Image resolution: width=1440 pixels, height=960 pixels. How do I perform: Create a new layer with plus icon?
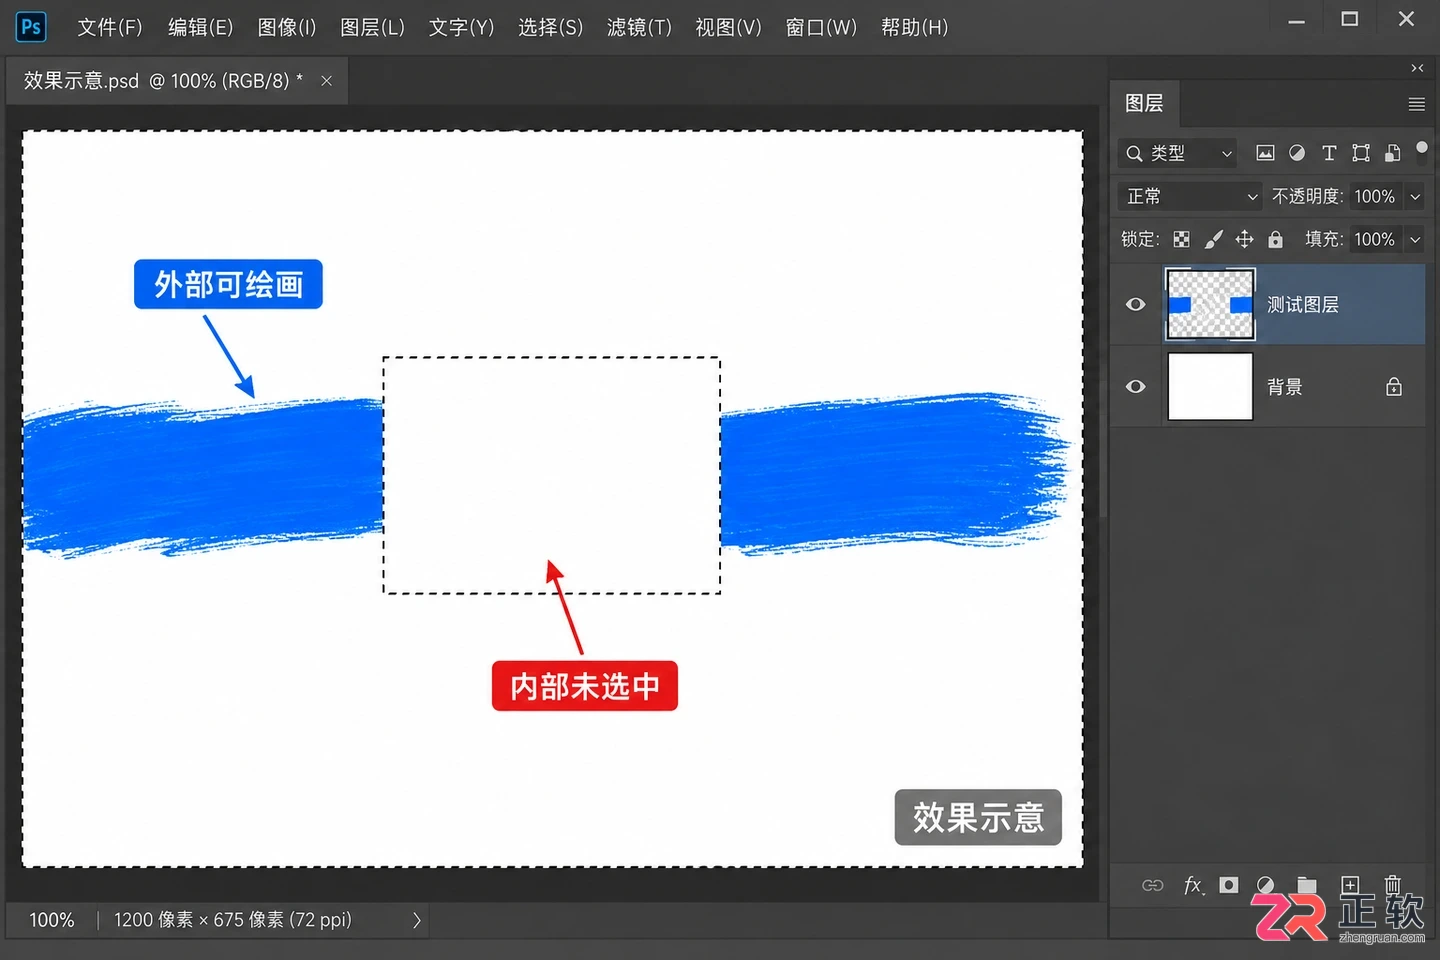pos(1350,885)
